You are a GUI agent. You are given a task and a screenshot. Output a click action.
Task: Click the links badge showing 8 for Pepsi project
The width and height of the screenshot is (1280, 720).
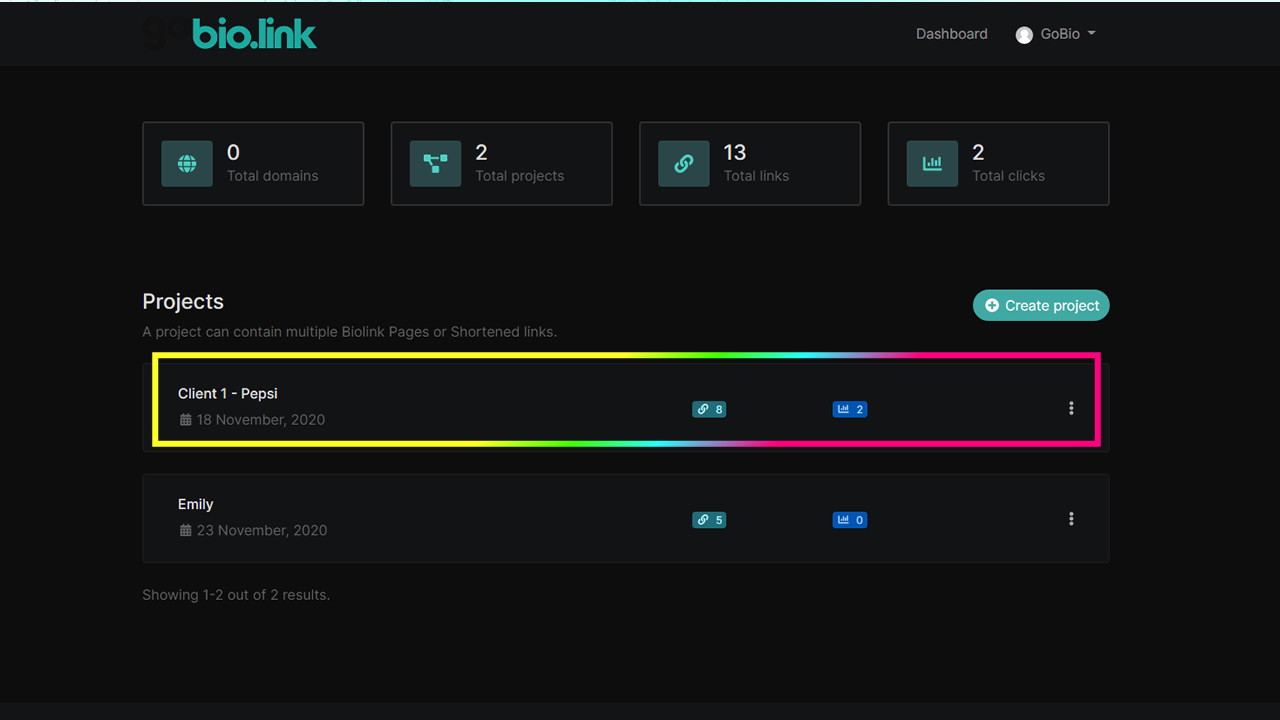coord(709,409)
